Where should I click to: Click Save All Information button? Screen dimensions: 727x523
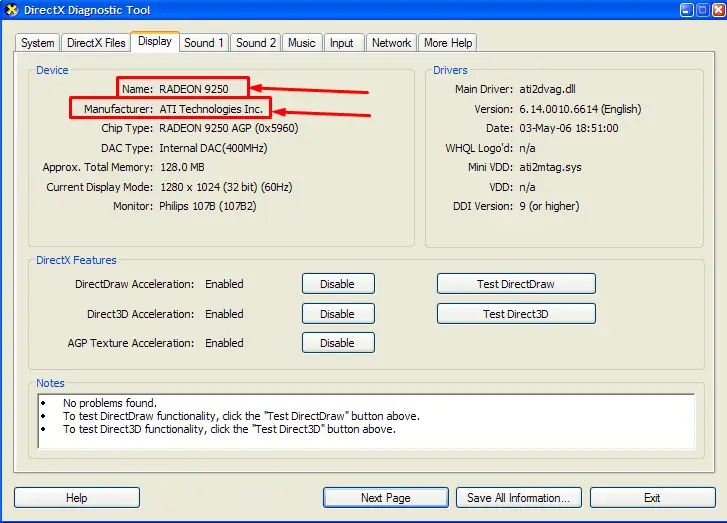pyautogui.click(x=518, y=498)
